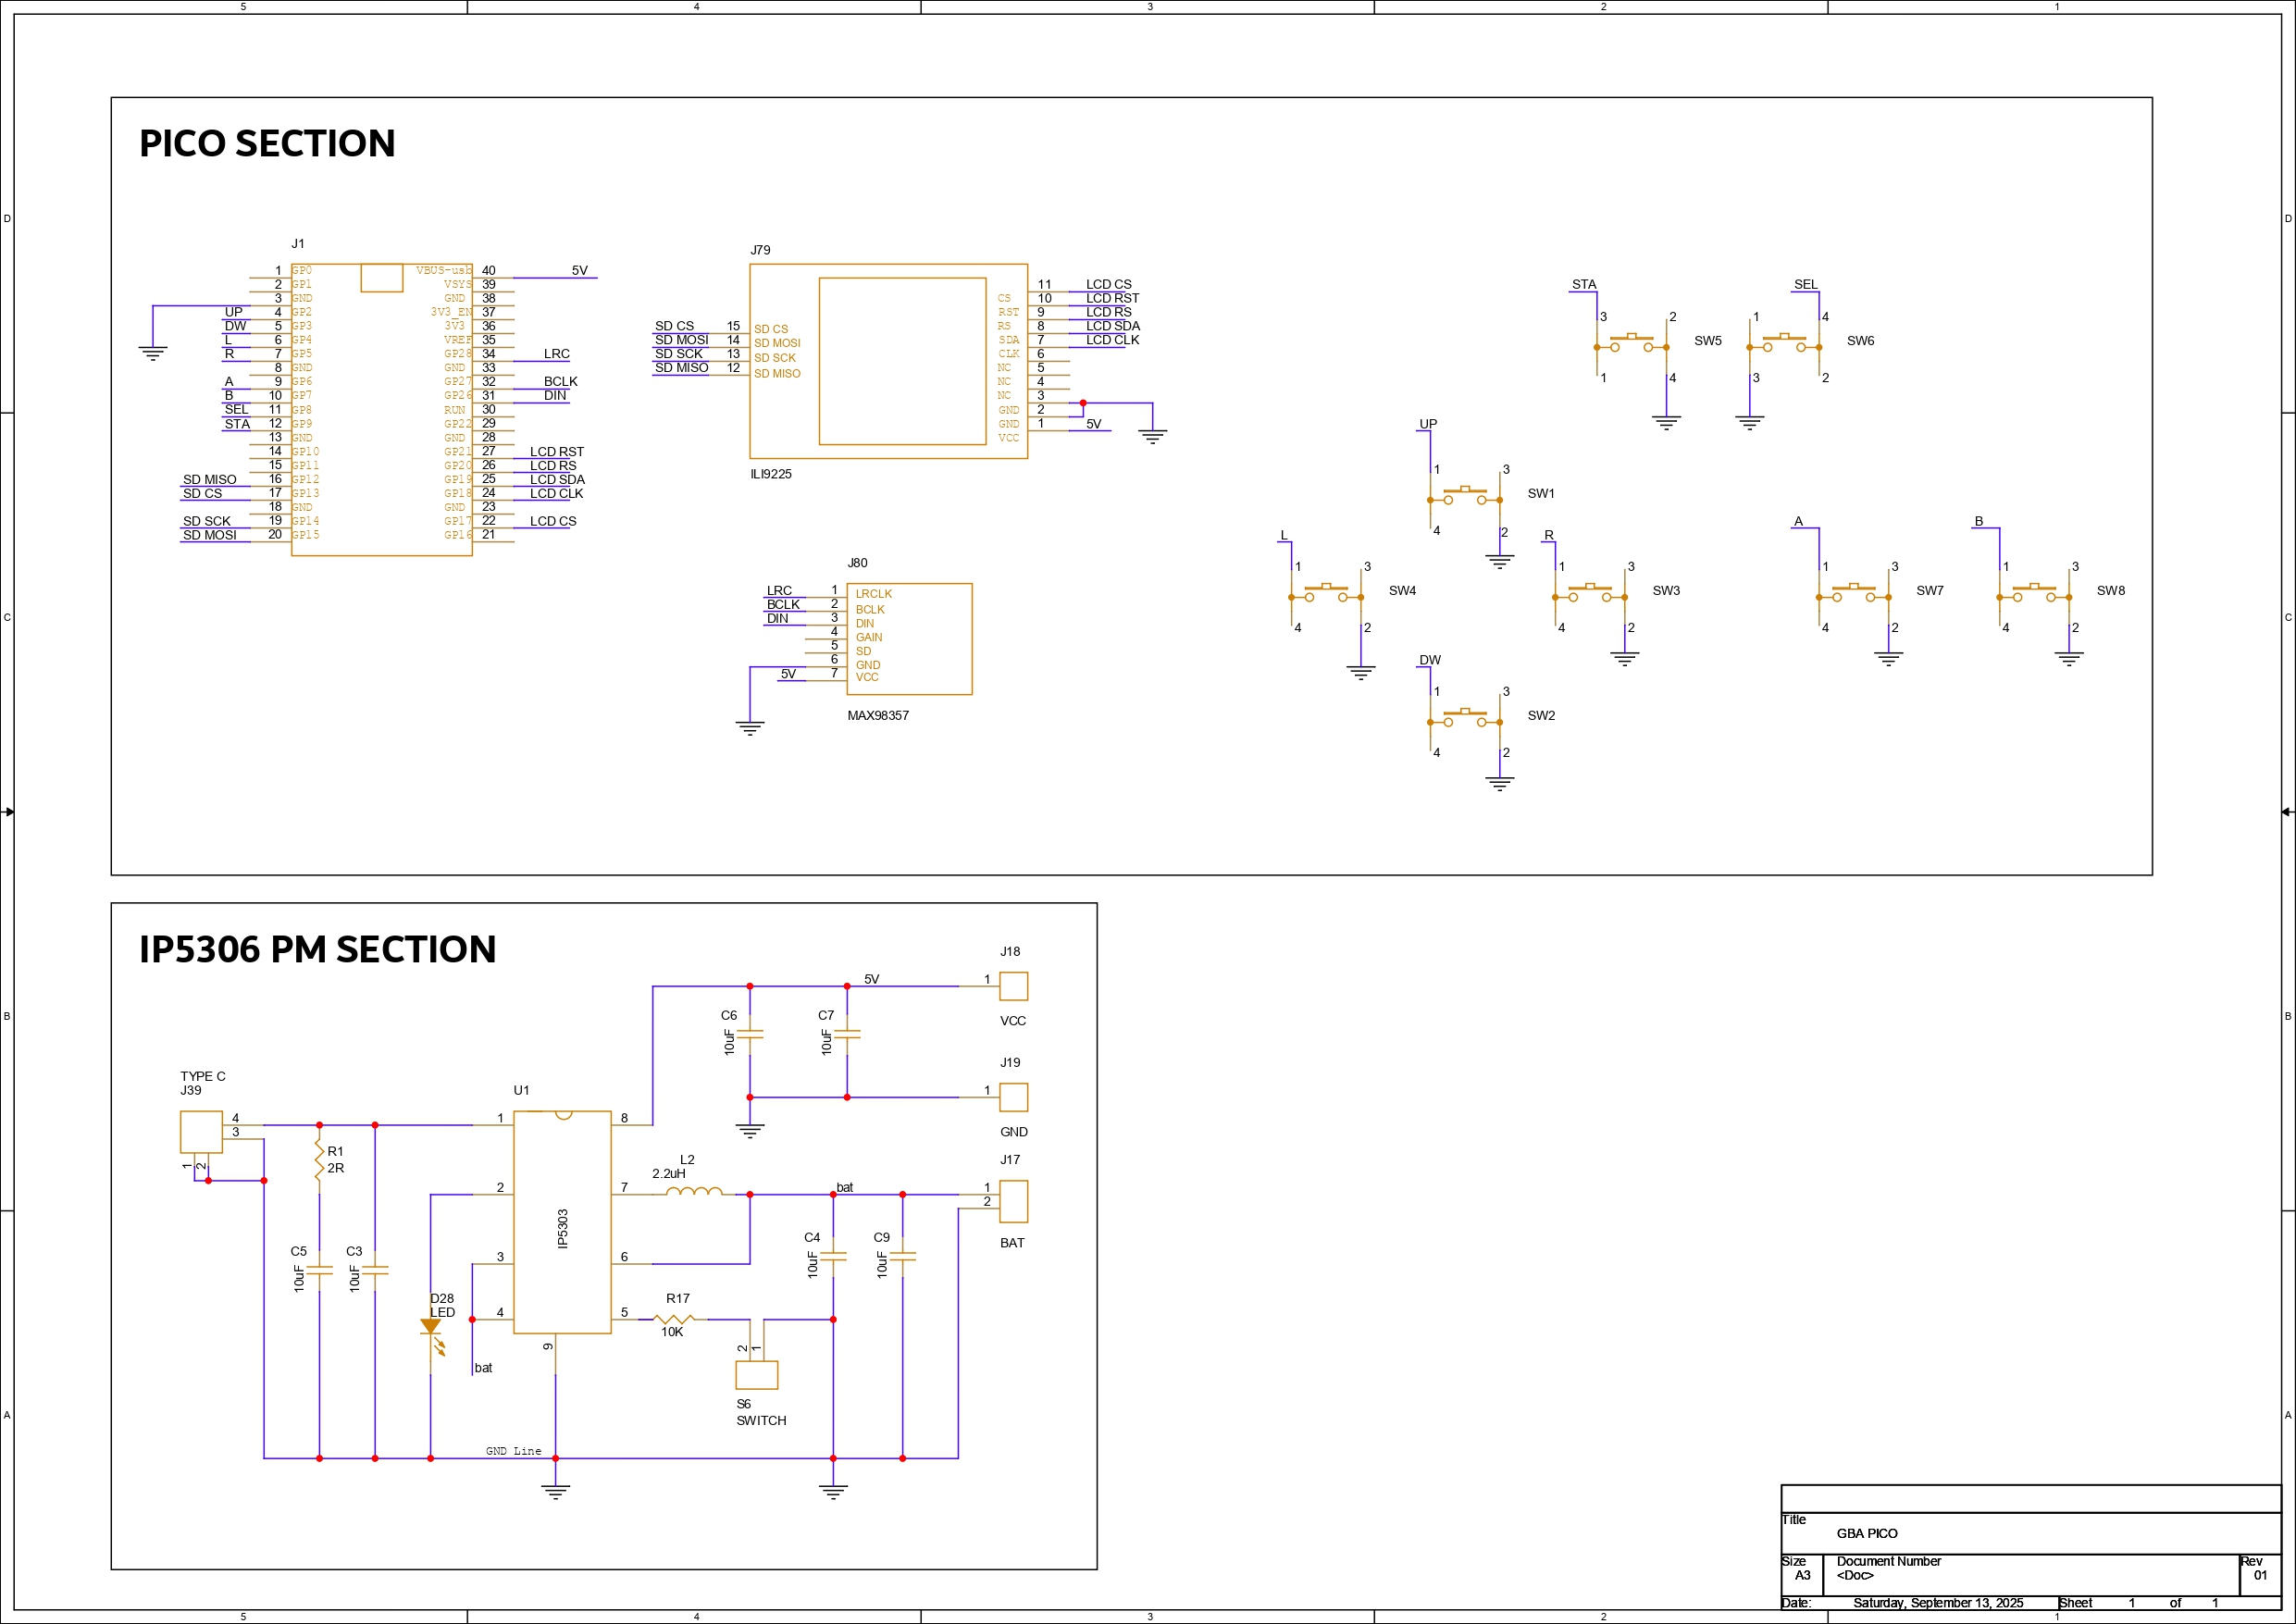Click the U1 IP5303 chip body
The height and width of the screenshot is (1624, 2296).
click(562, 1222)
